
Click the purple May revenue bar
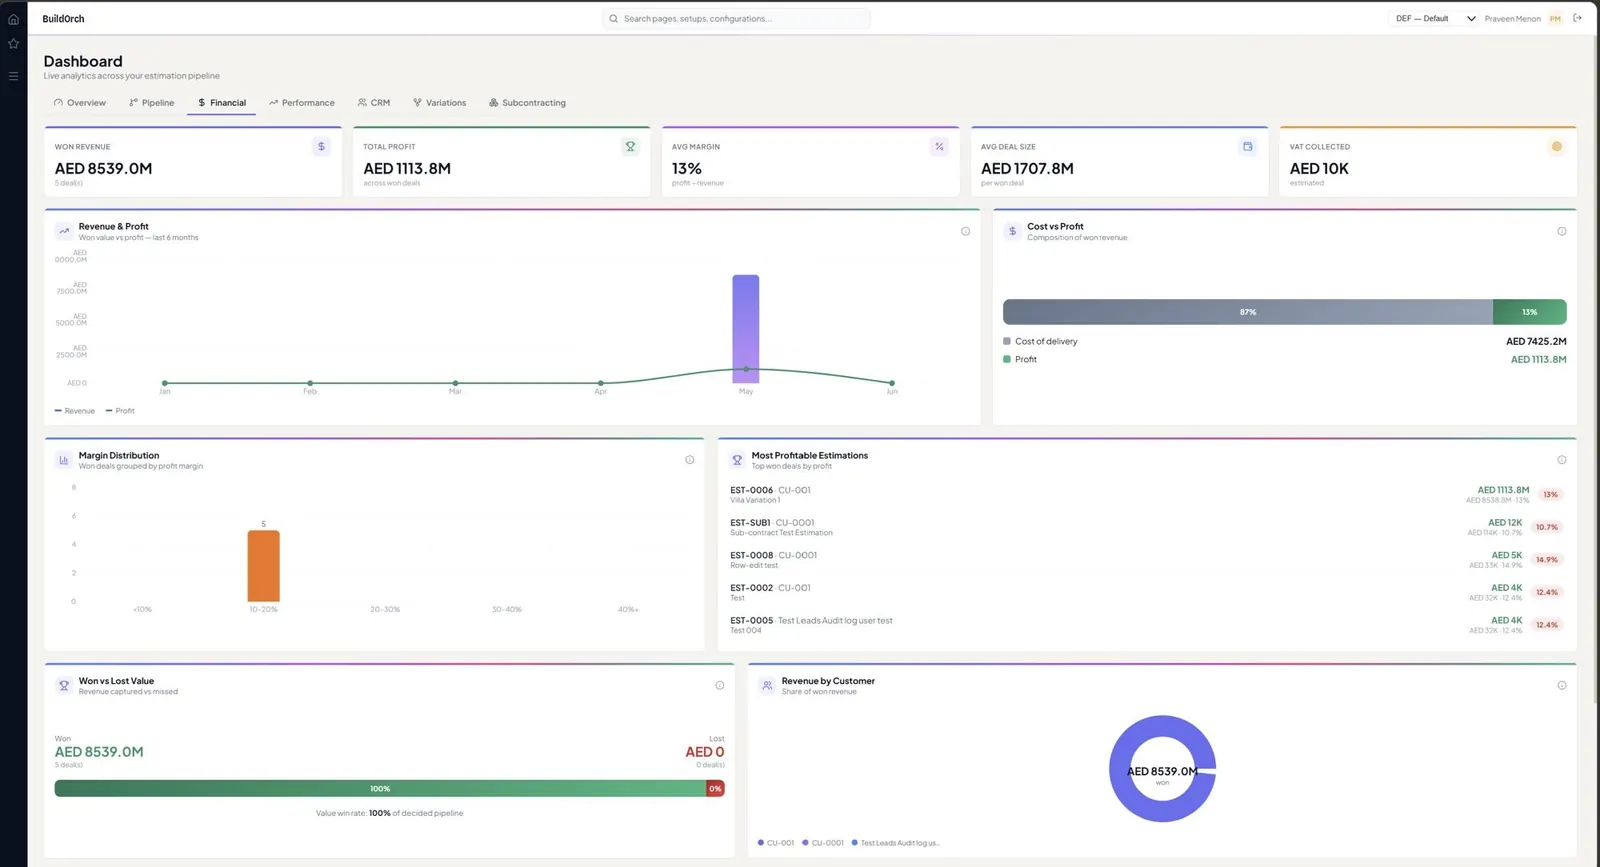click(x=746, y=329)
